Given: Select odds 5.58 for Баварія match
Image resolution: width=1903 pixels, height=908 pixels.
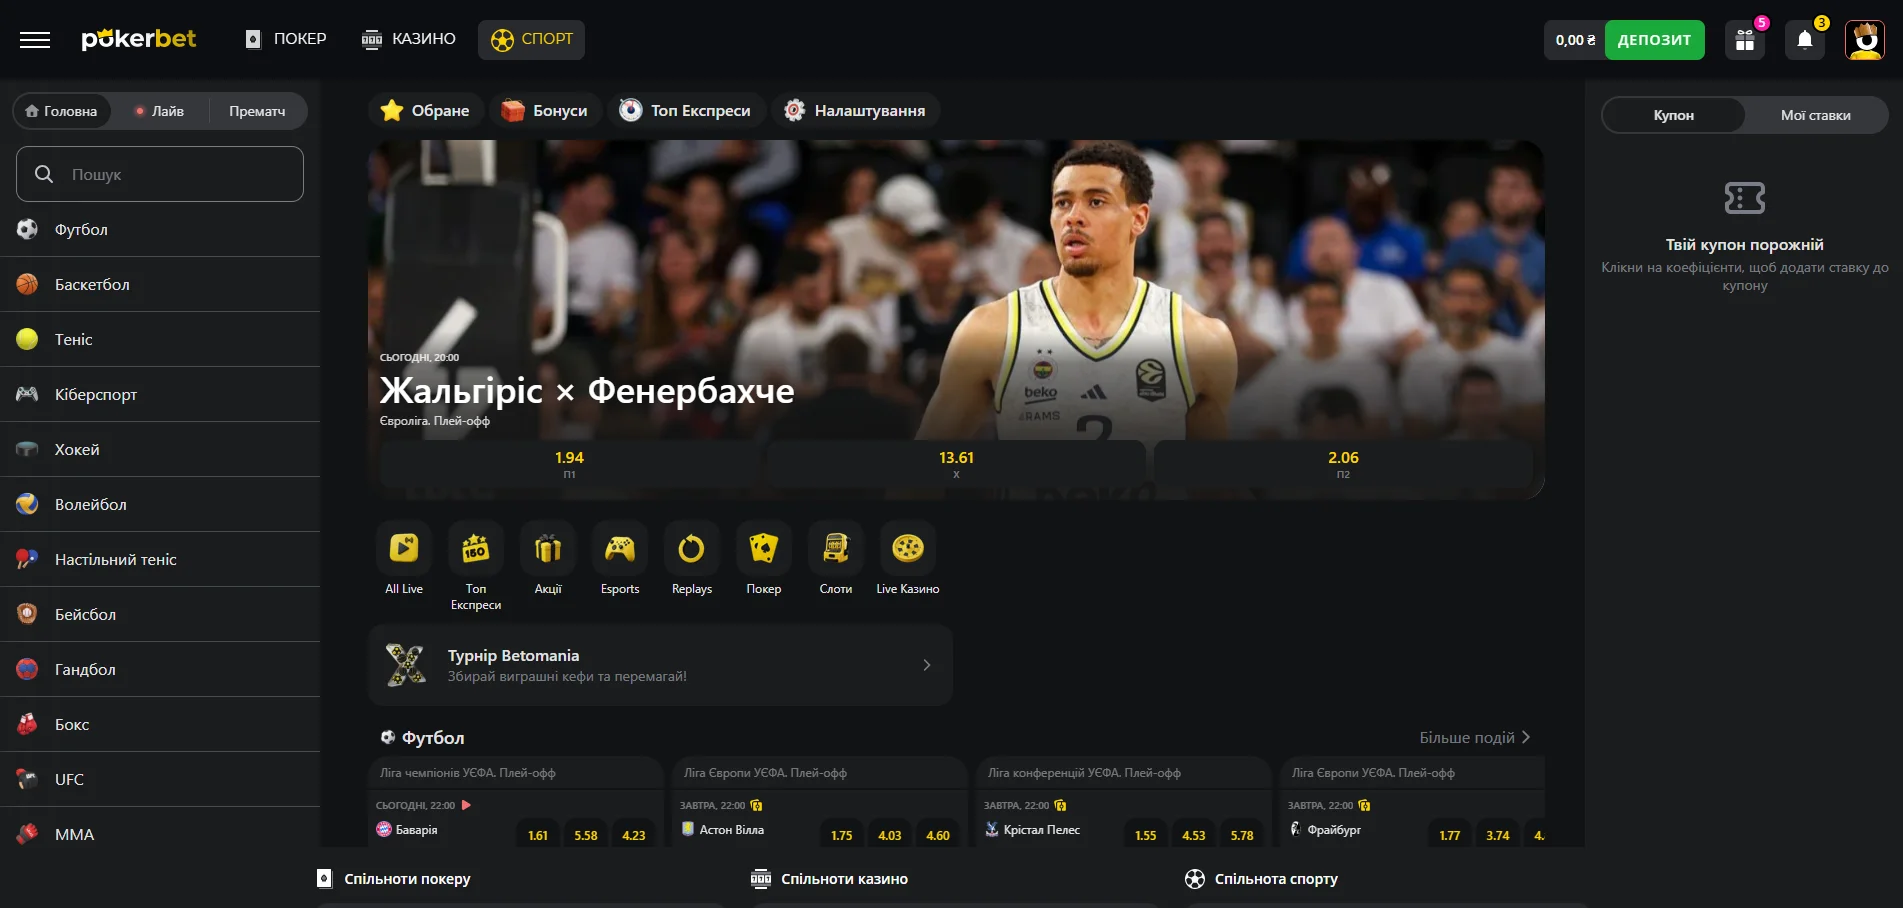Looking at the screenshot, I should (x=586, y=835).
